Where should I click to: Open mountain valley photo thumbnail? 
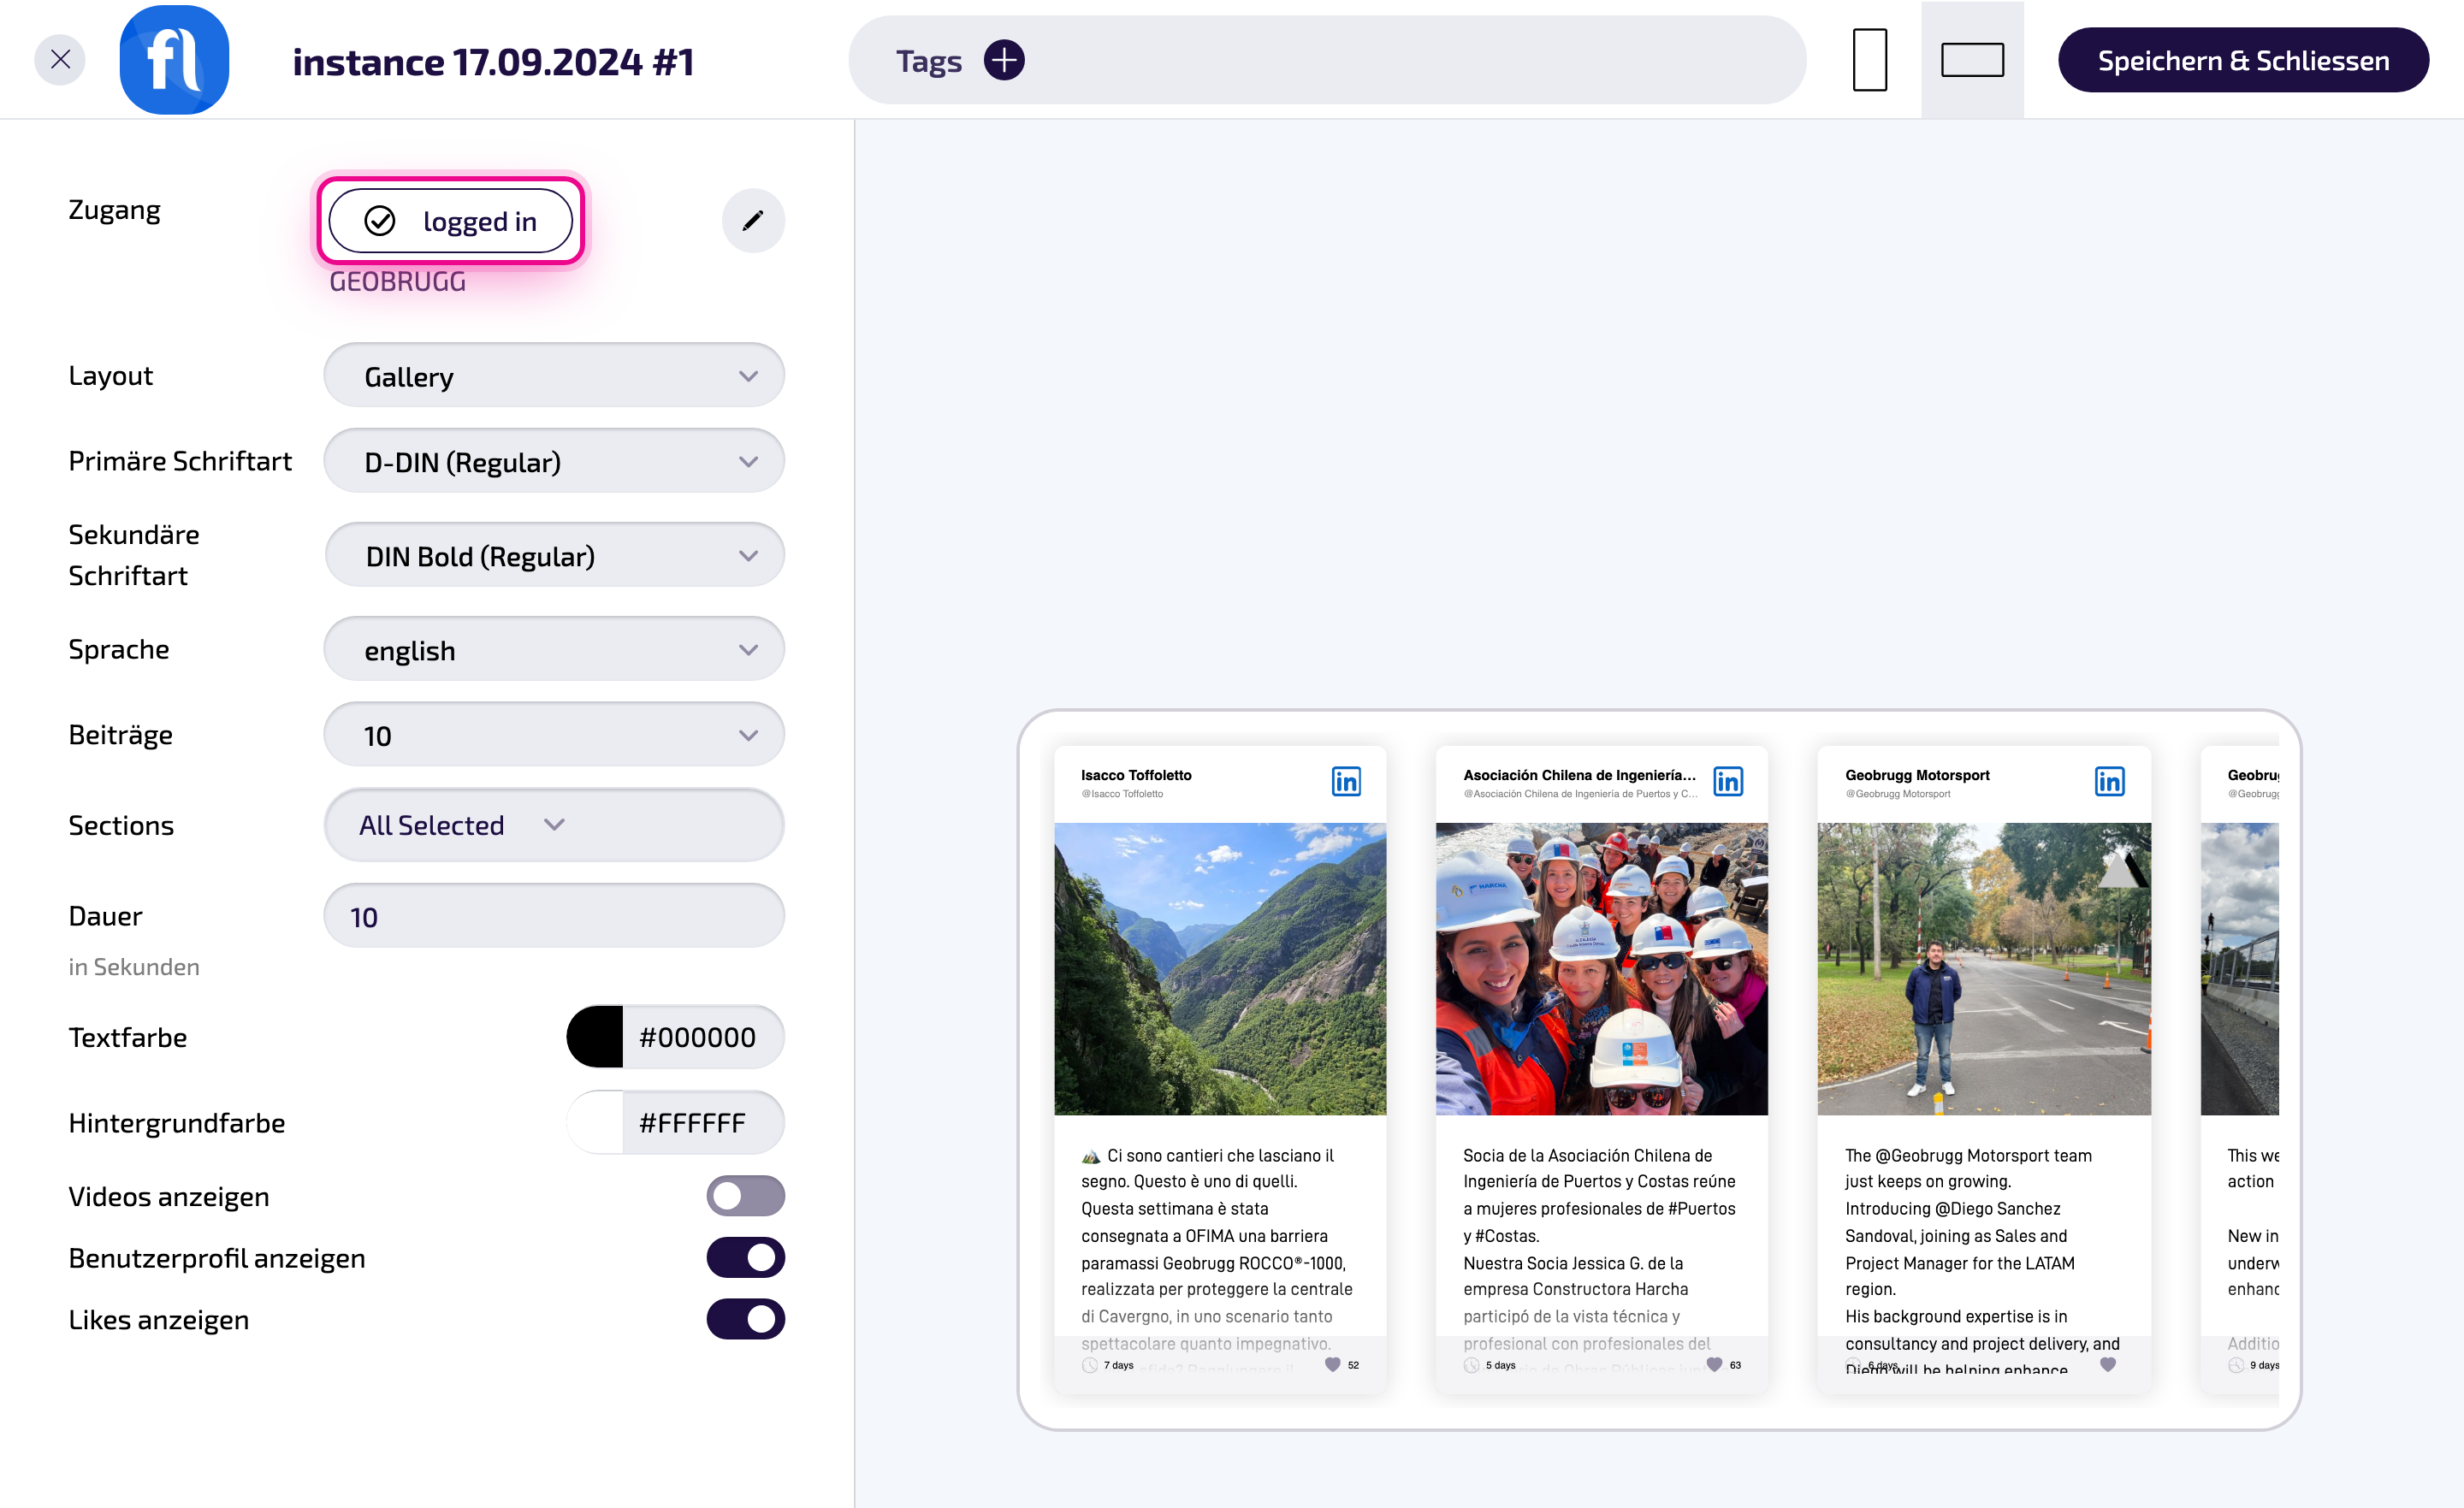tap(1220, 969)
